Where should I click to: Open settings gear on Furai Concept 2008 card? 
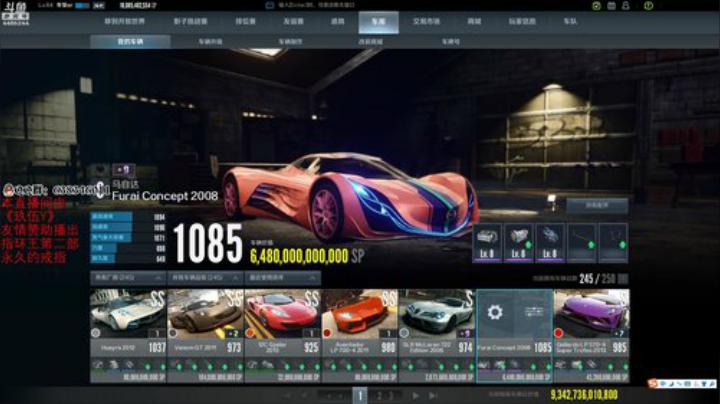point(495,313)
